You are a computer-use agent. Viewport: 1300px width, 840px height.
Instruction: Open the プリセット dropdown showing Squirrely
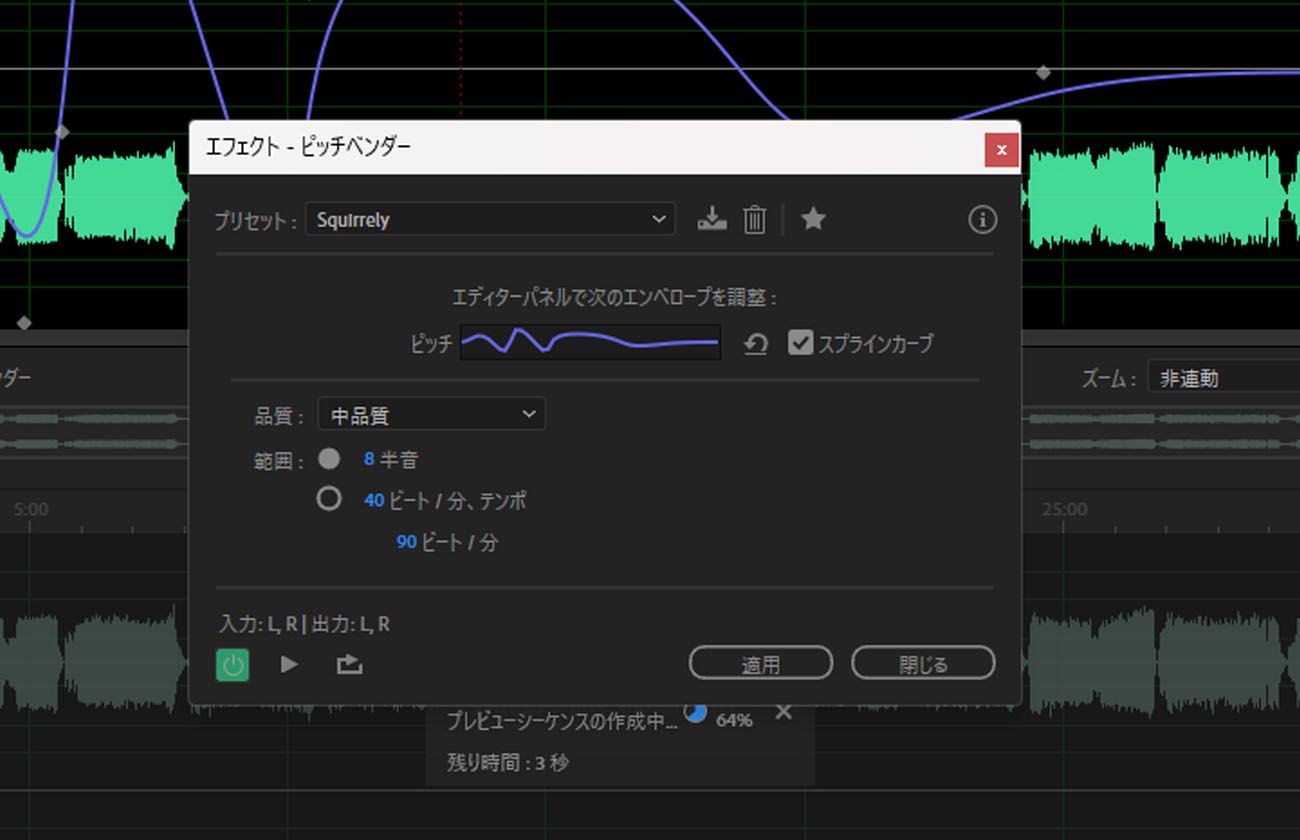(490, 219)
